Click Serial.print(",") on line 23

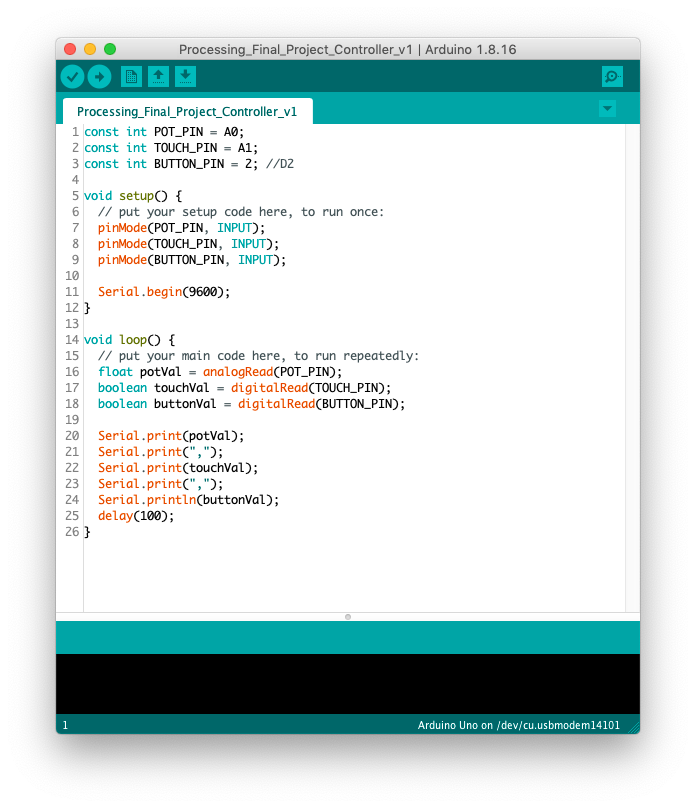161,483
